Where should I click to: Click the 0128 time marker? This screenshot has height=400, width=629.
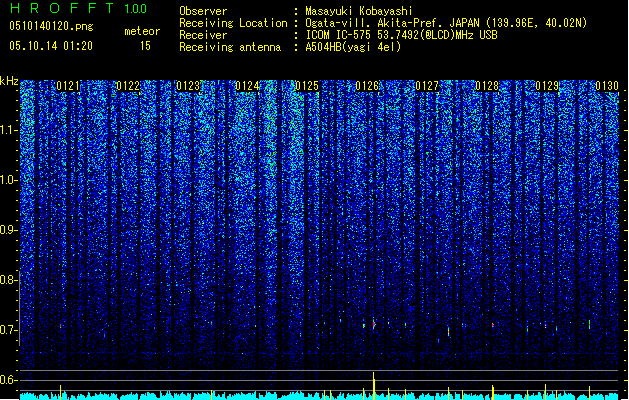click(487, 86)
